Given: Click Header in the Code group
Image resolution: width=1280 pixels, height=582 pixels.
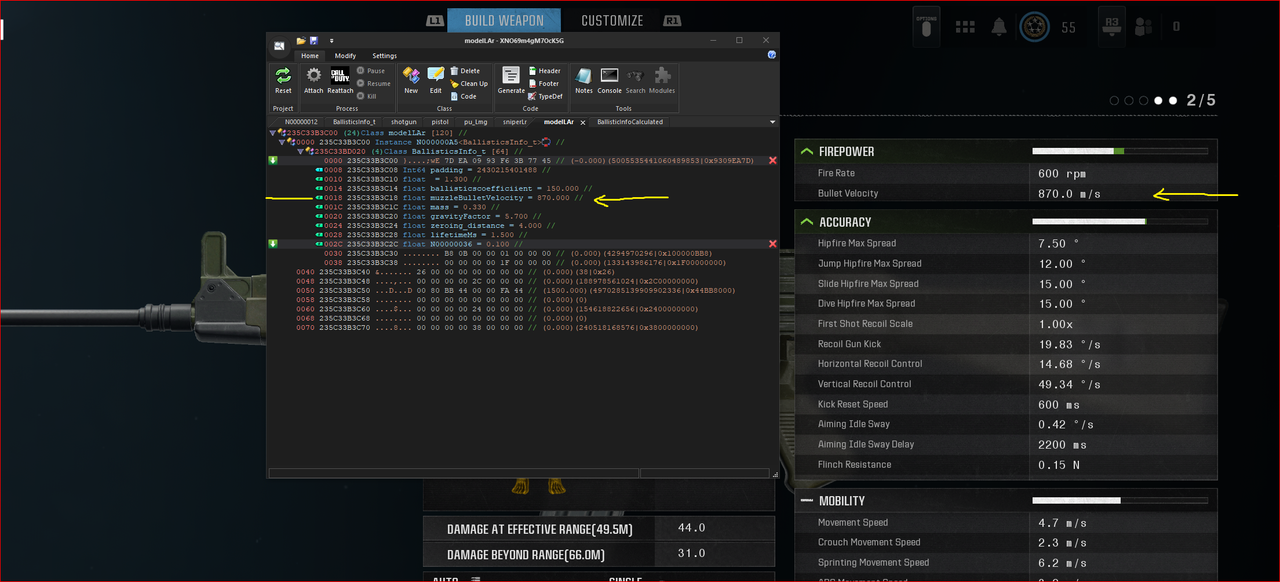Looking at the screenshot, I should pos(544,71).
